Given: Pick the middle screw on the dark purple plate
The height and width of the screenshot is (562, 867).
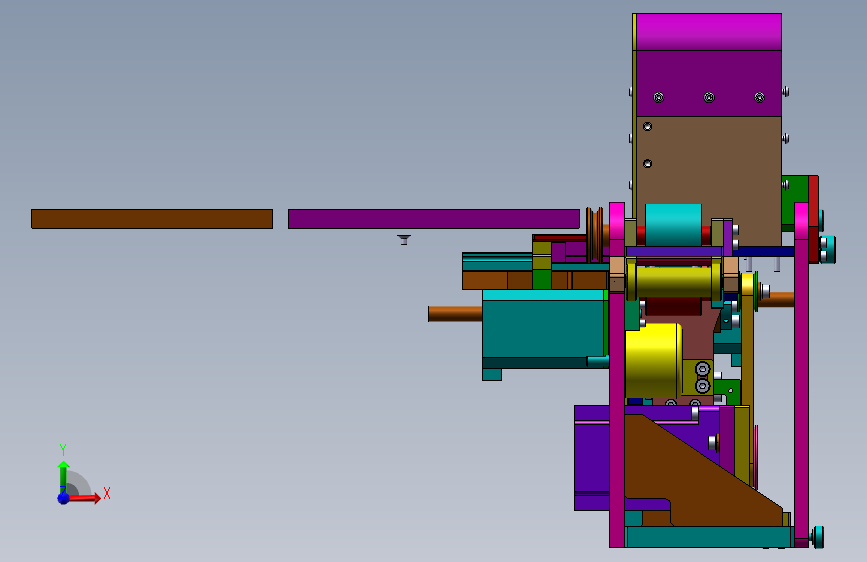Looking at the screenshot, I should tap(709, 97).
